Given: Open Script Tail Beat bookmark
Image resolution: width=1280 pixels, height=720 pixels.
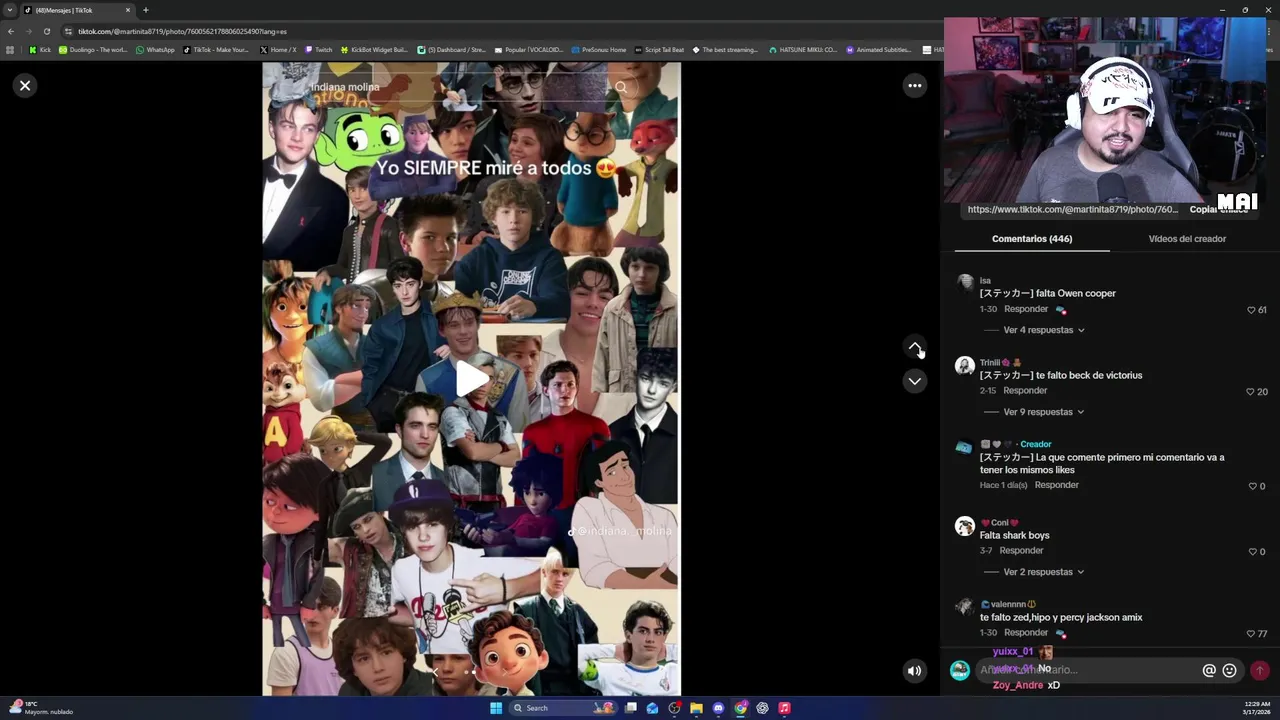Looking at the screenshot, I should tap(660, 50).
